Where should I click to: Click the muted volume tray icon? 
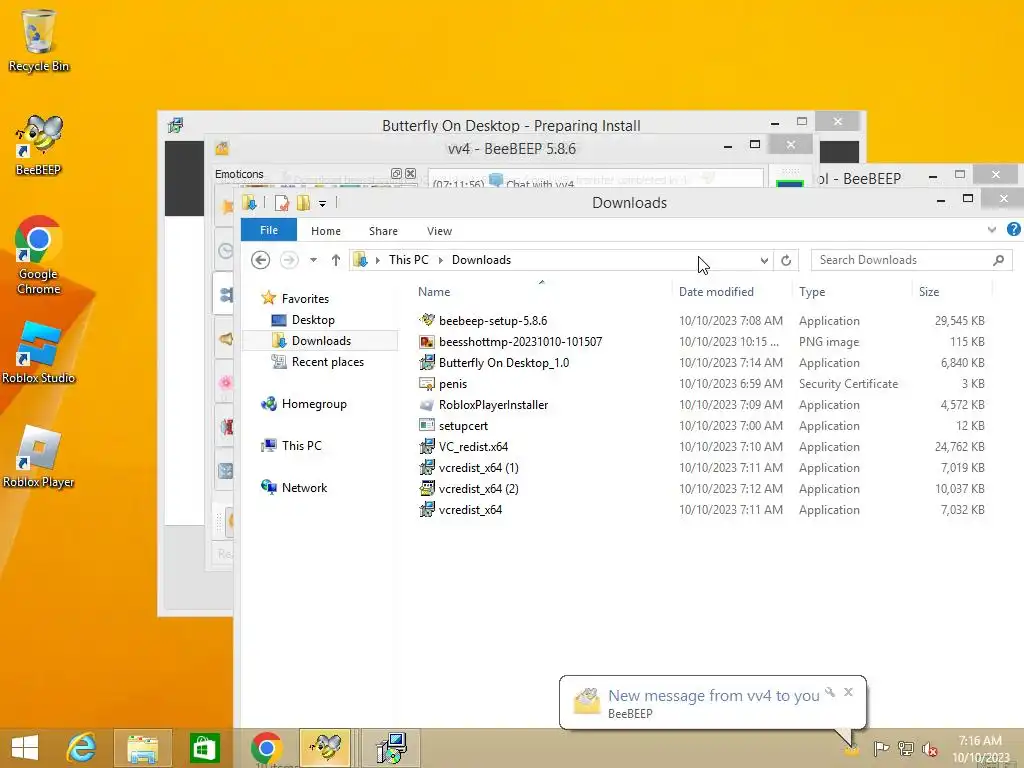click(x=930, y=748)
